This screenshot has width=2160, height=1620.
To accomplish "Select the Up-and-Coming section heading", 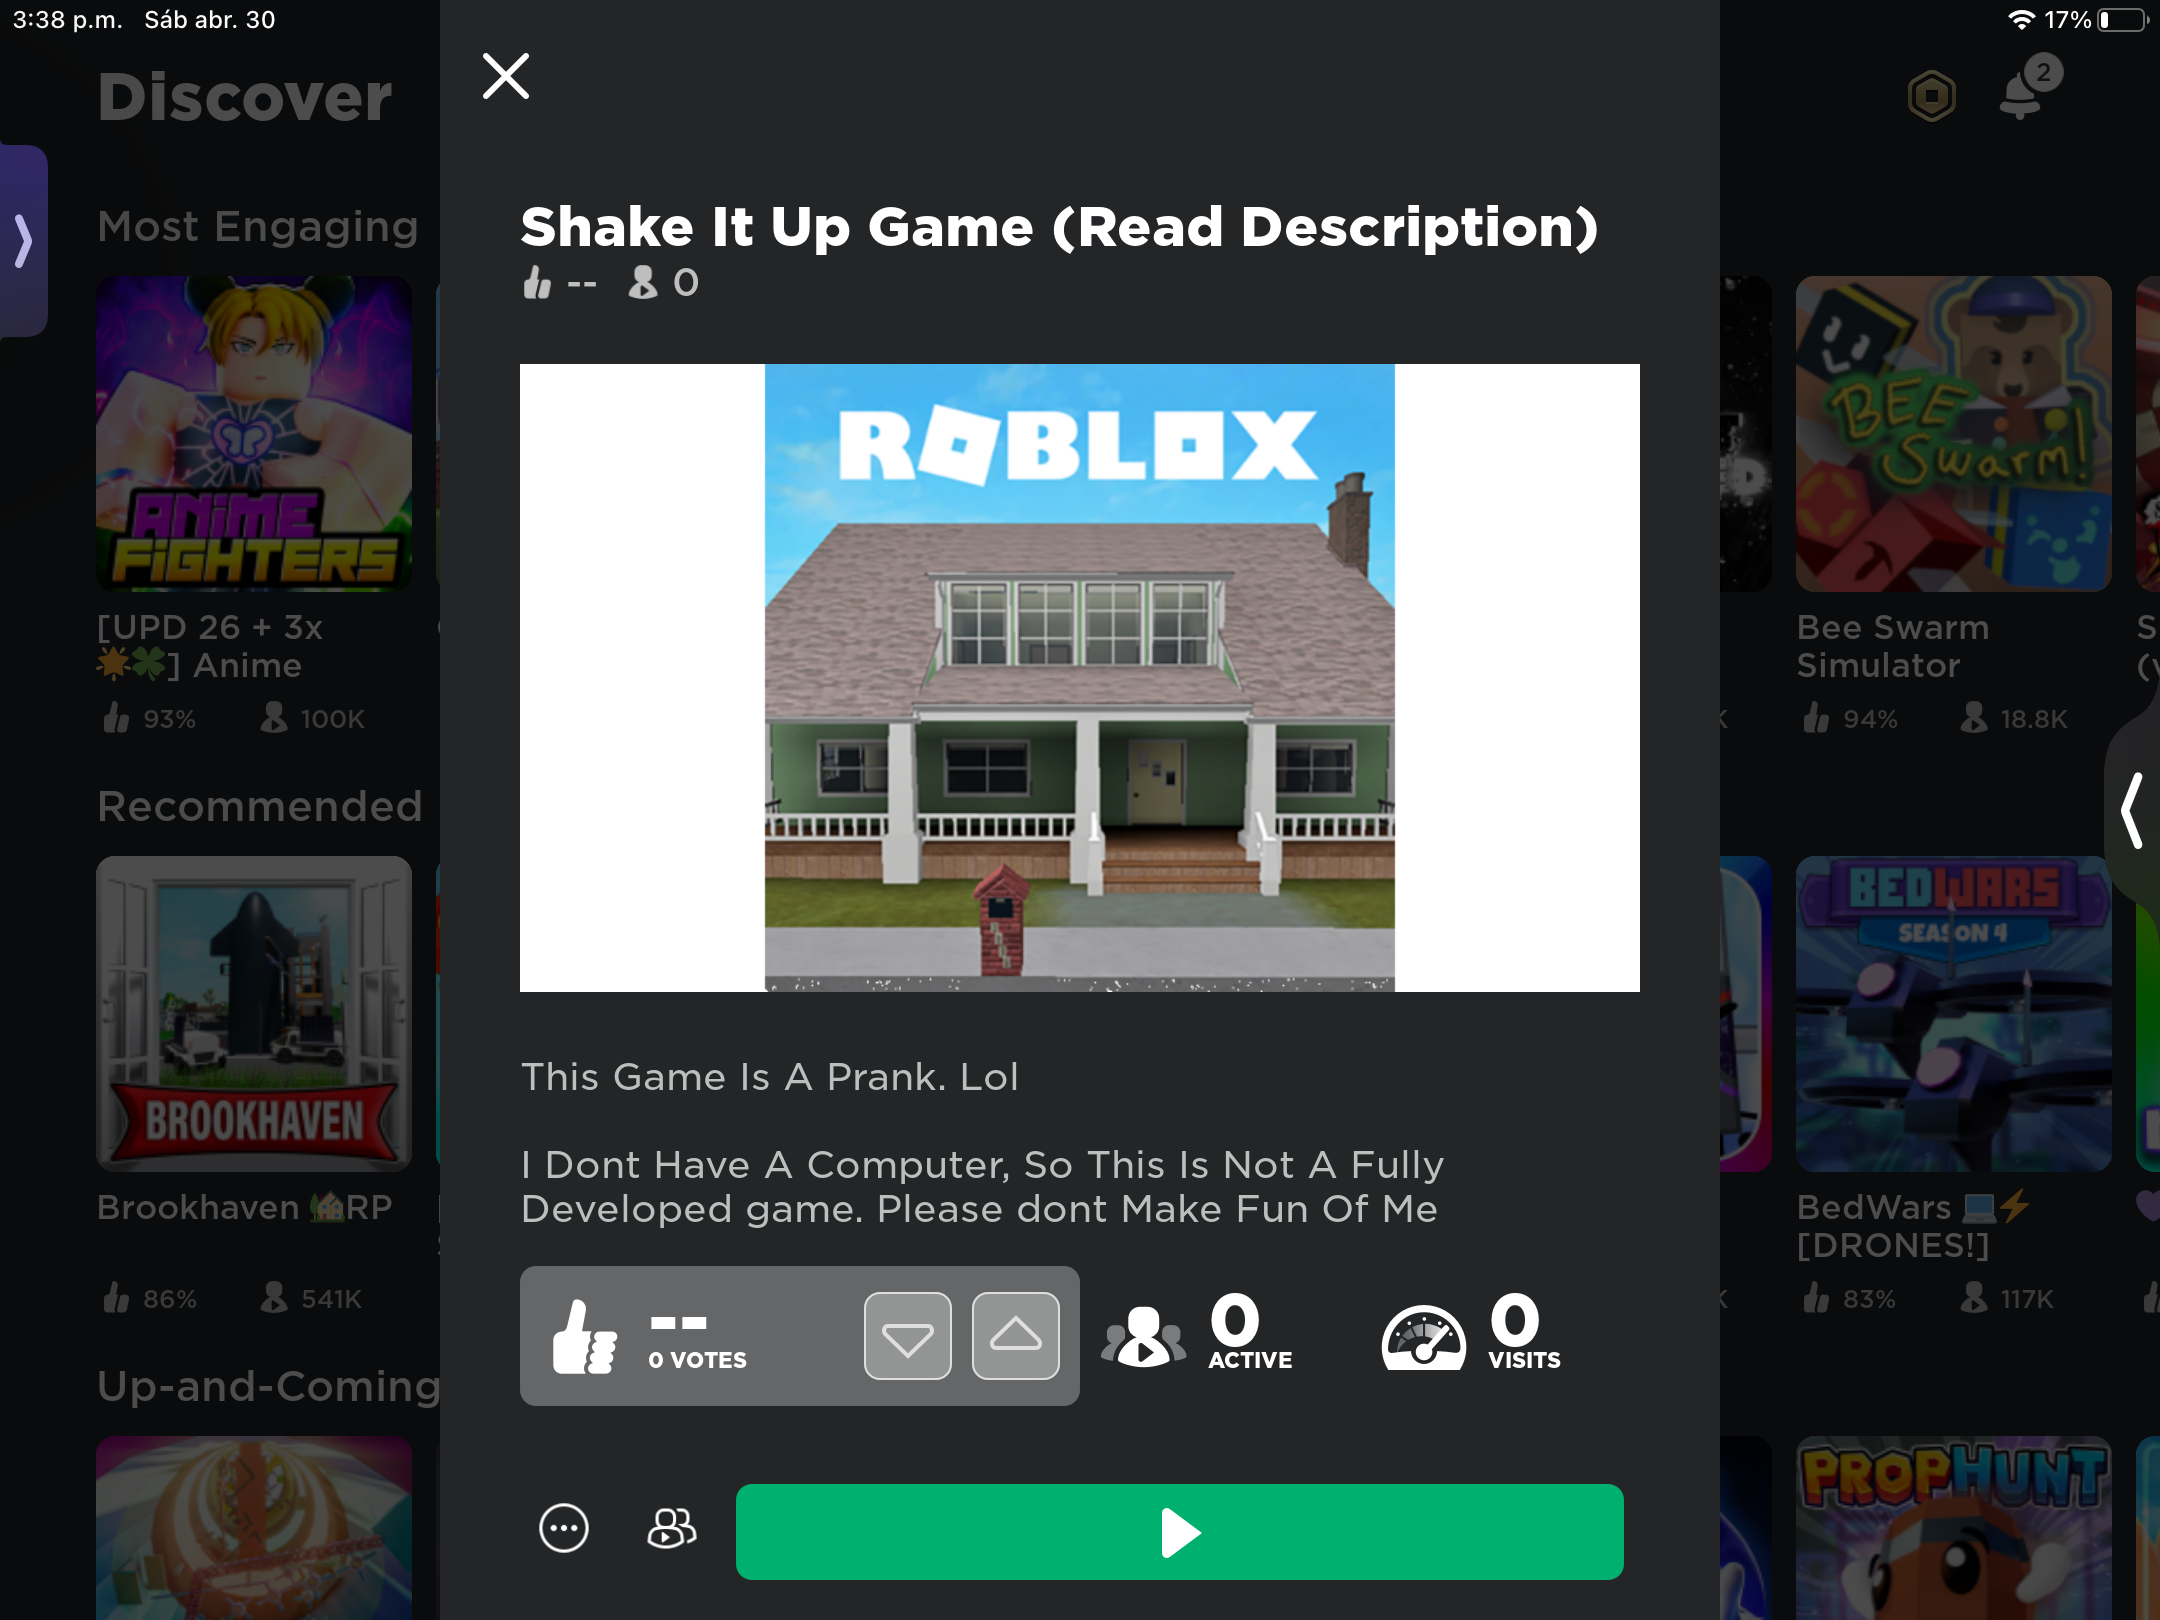I will 268,1387.
